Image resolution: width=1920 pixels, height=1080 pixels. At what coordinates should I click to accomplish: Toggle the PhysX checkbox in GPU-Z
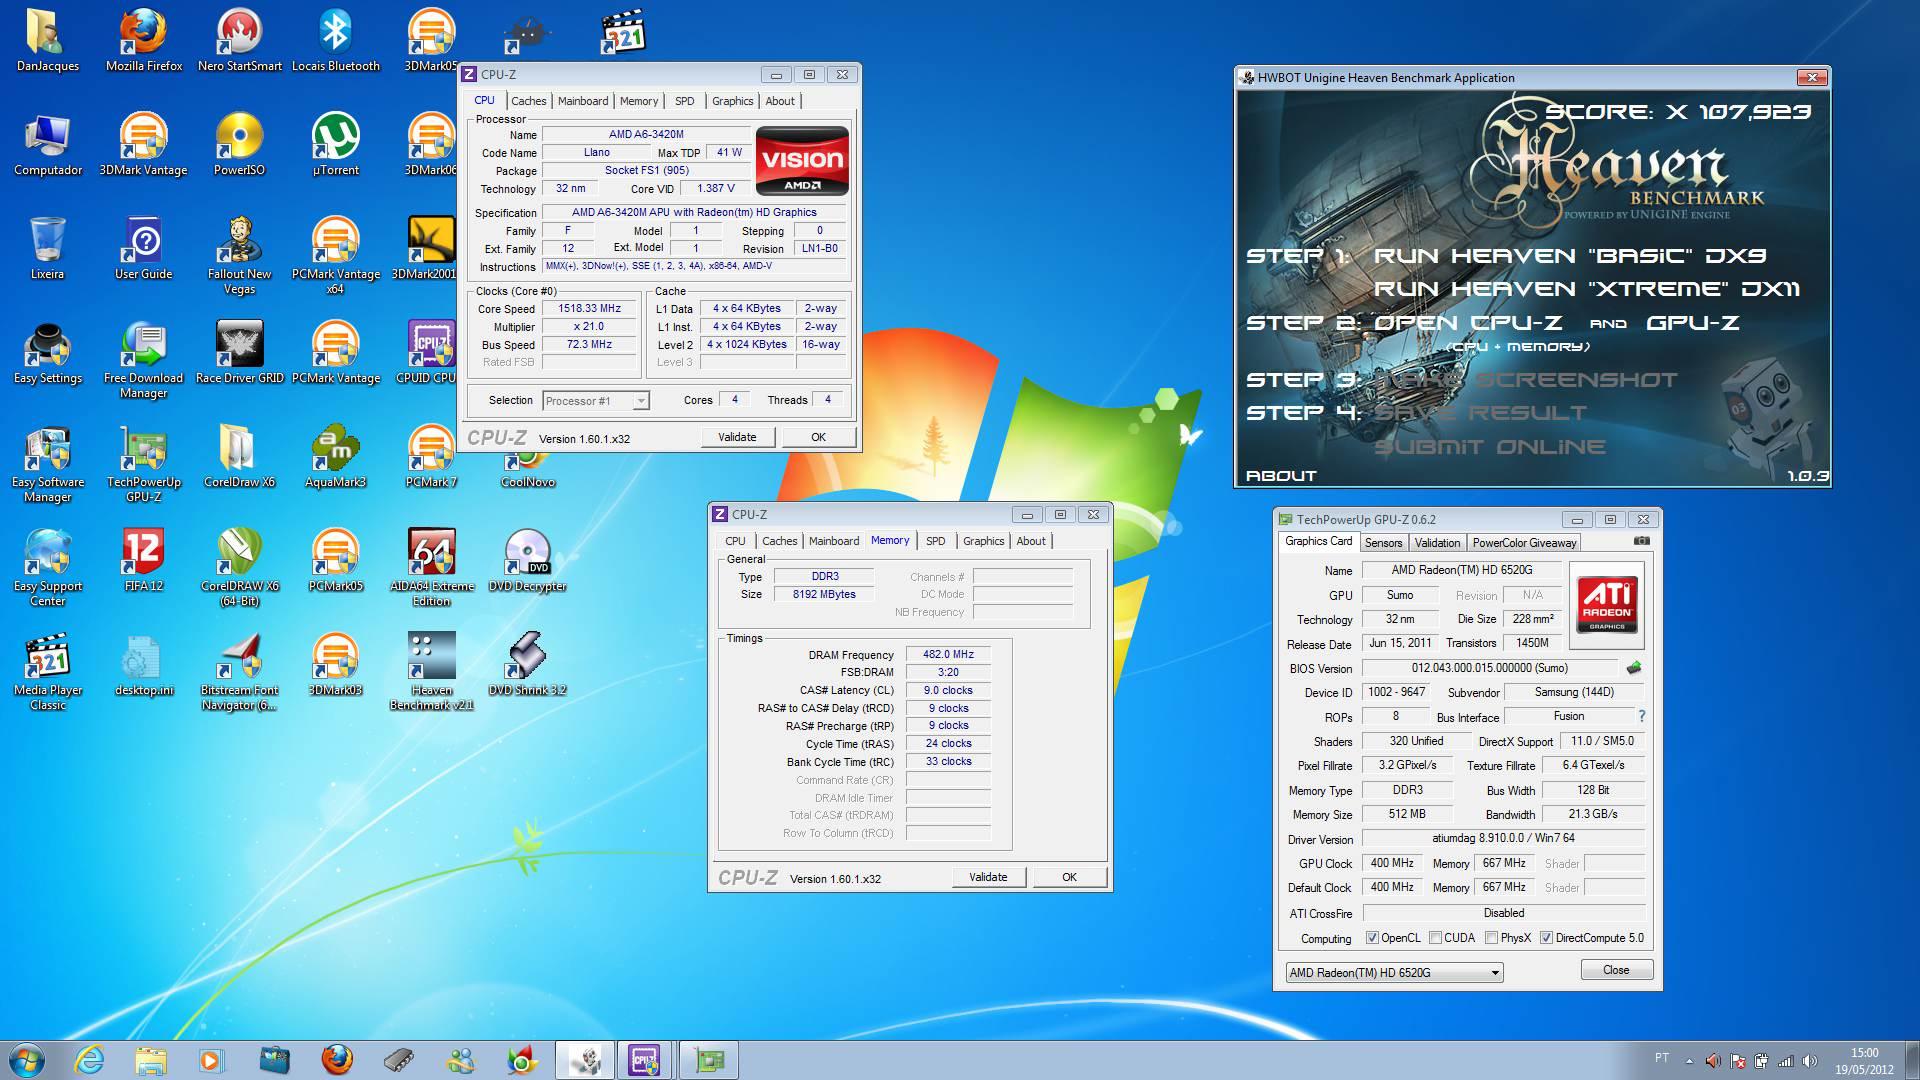point(1491,938)
